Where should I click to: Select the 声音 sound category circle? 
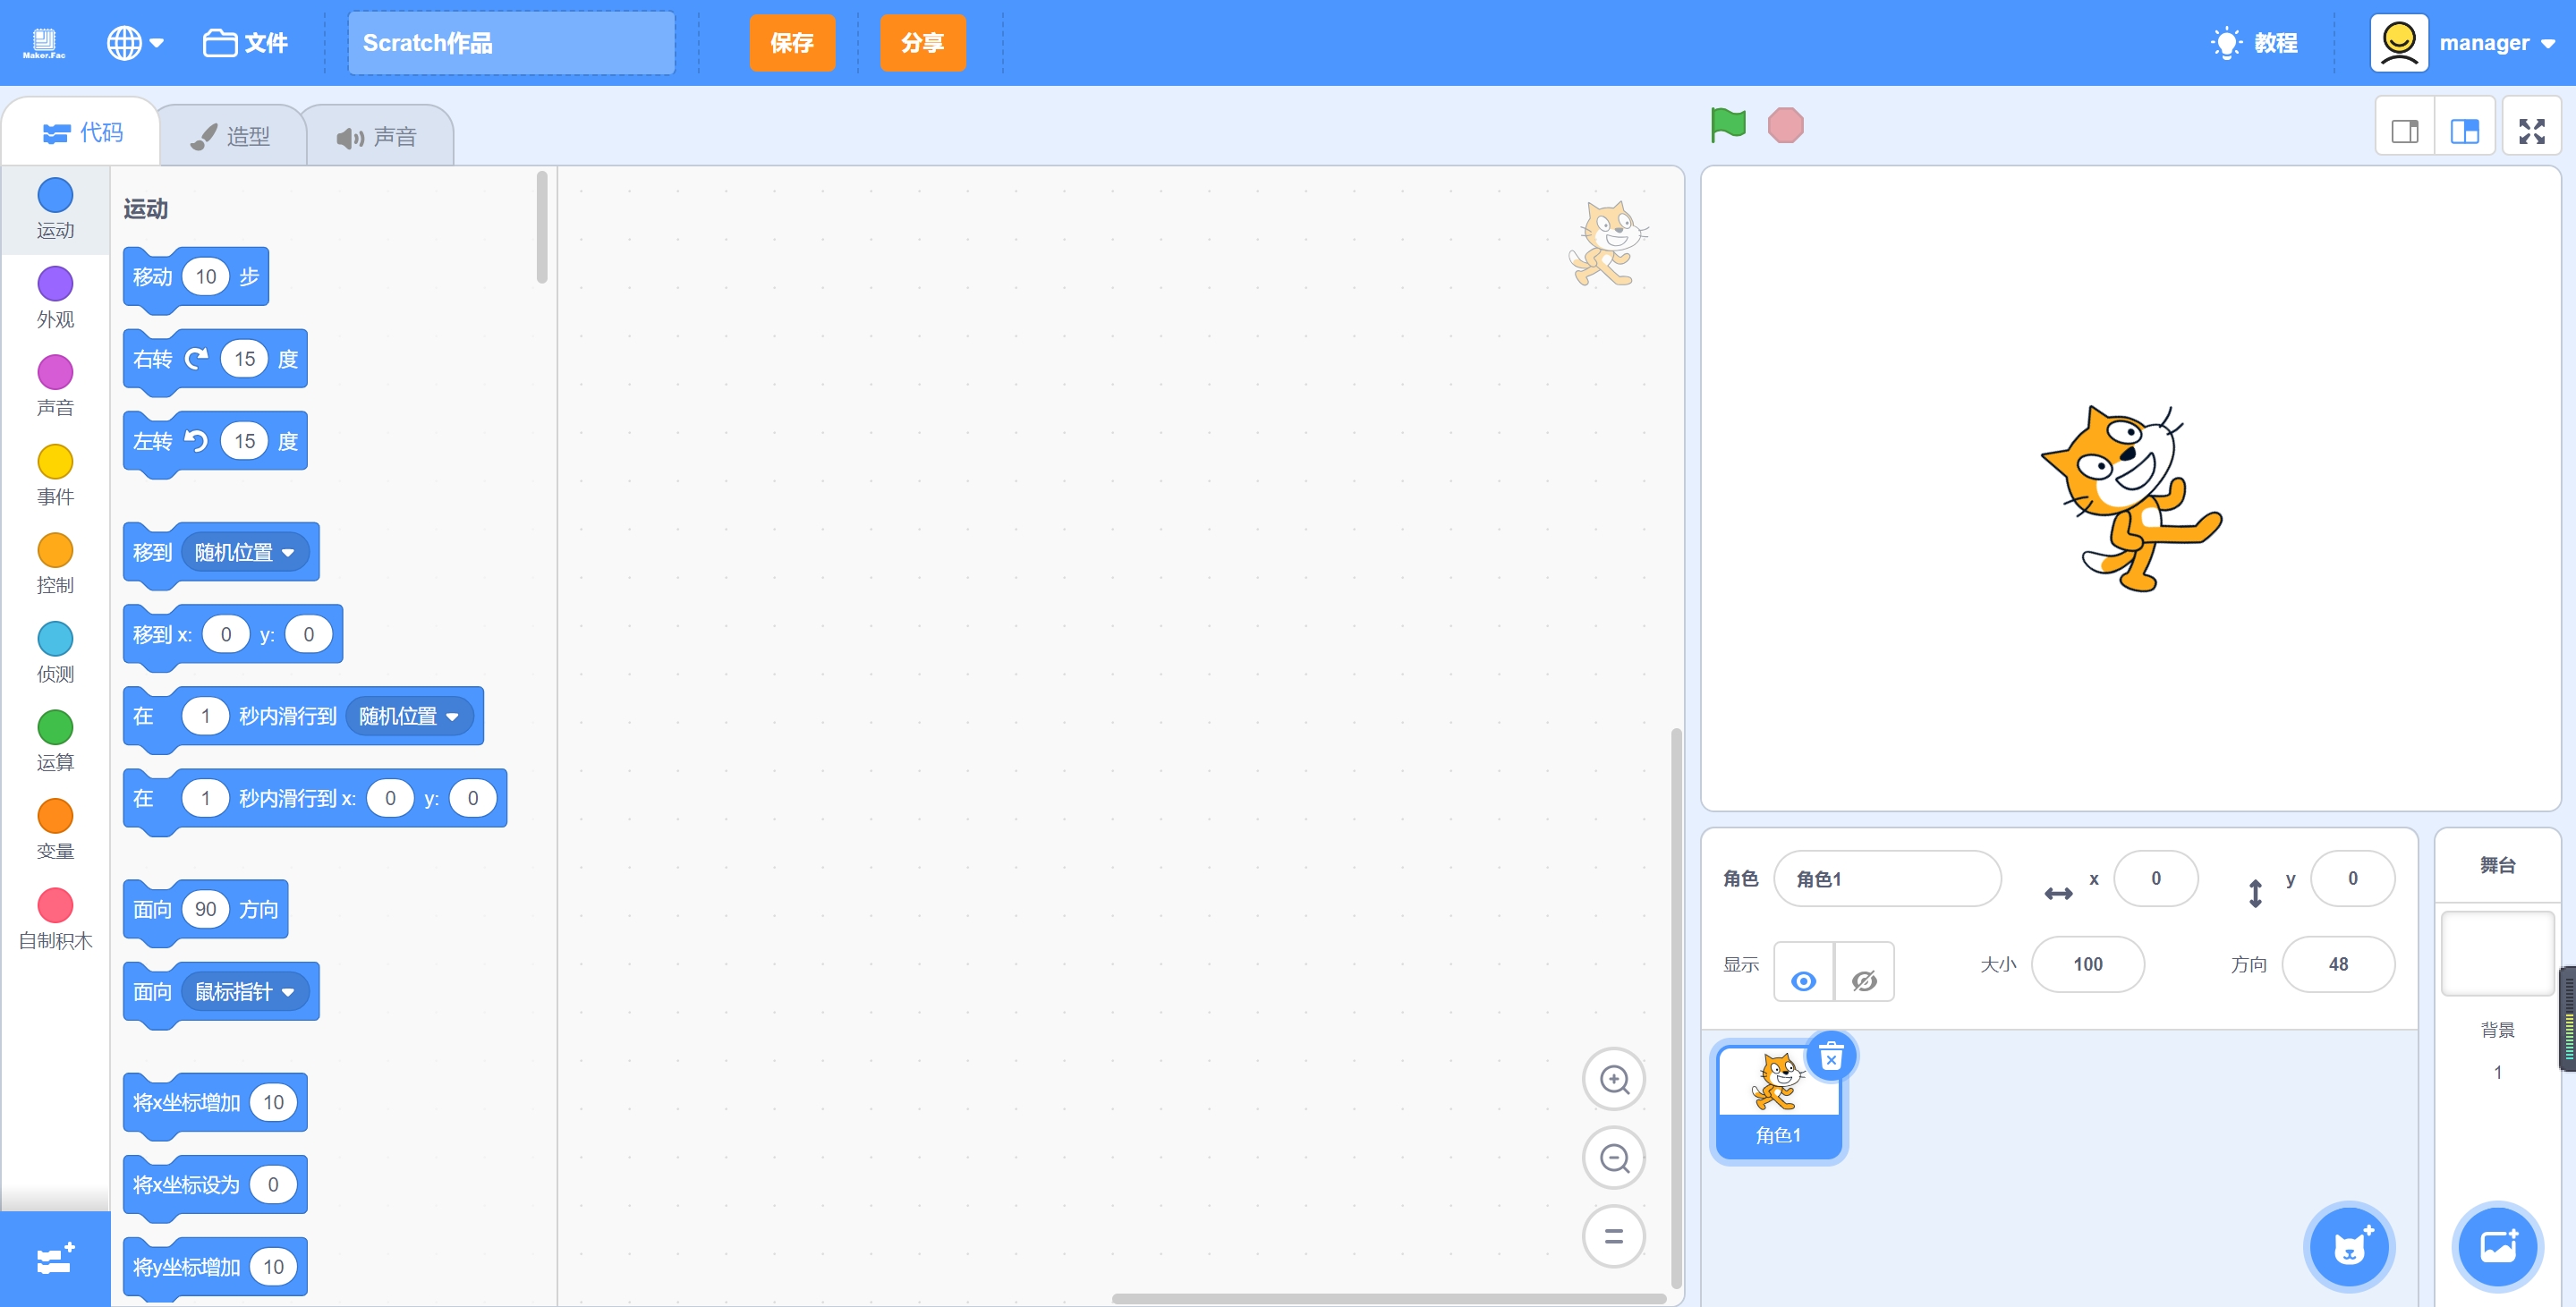coord(55,387)
